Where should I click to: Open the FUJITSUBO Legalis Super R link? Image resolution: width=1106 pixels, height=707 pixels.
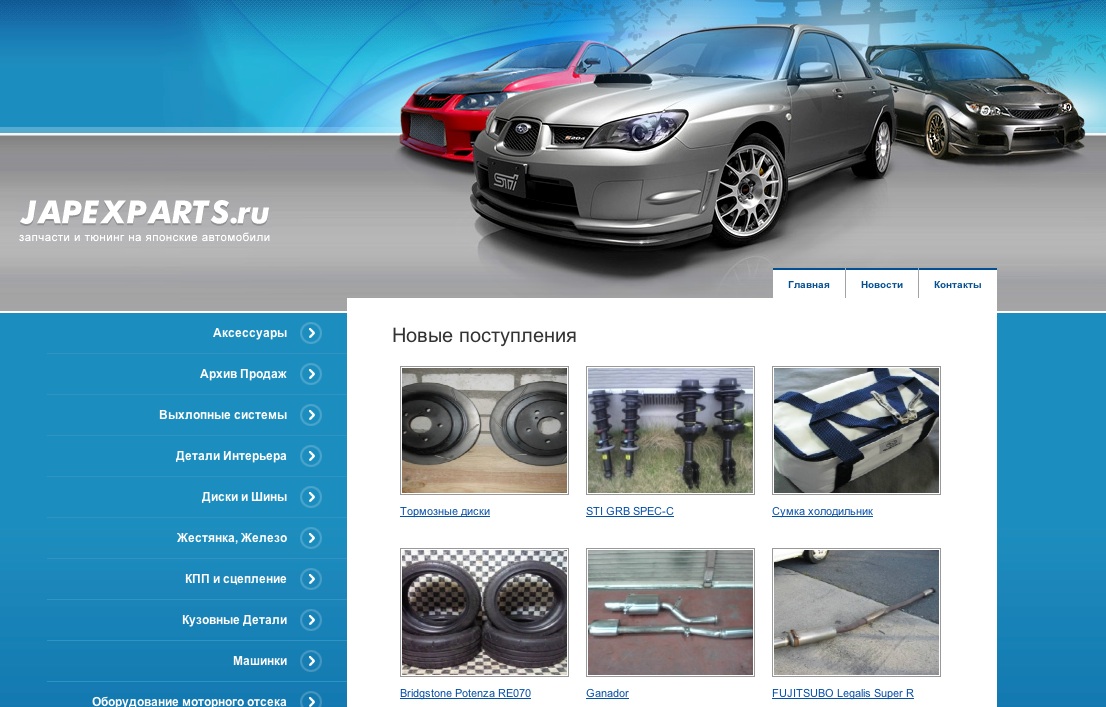click(x=842, y=693)
